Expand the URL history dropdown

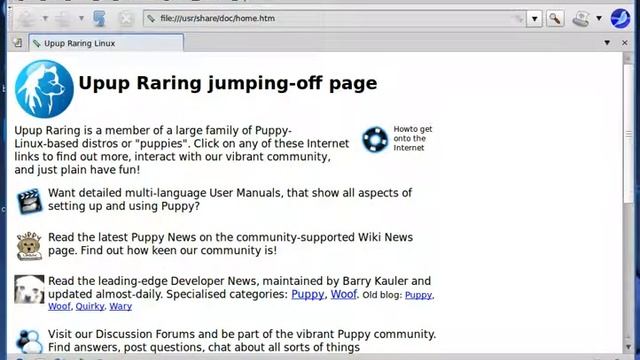tap(534, 18)
